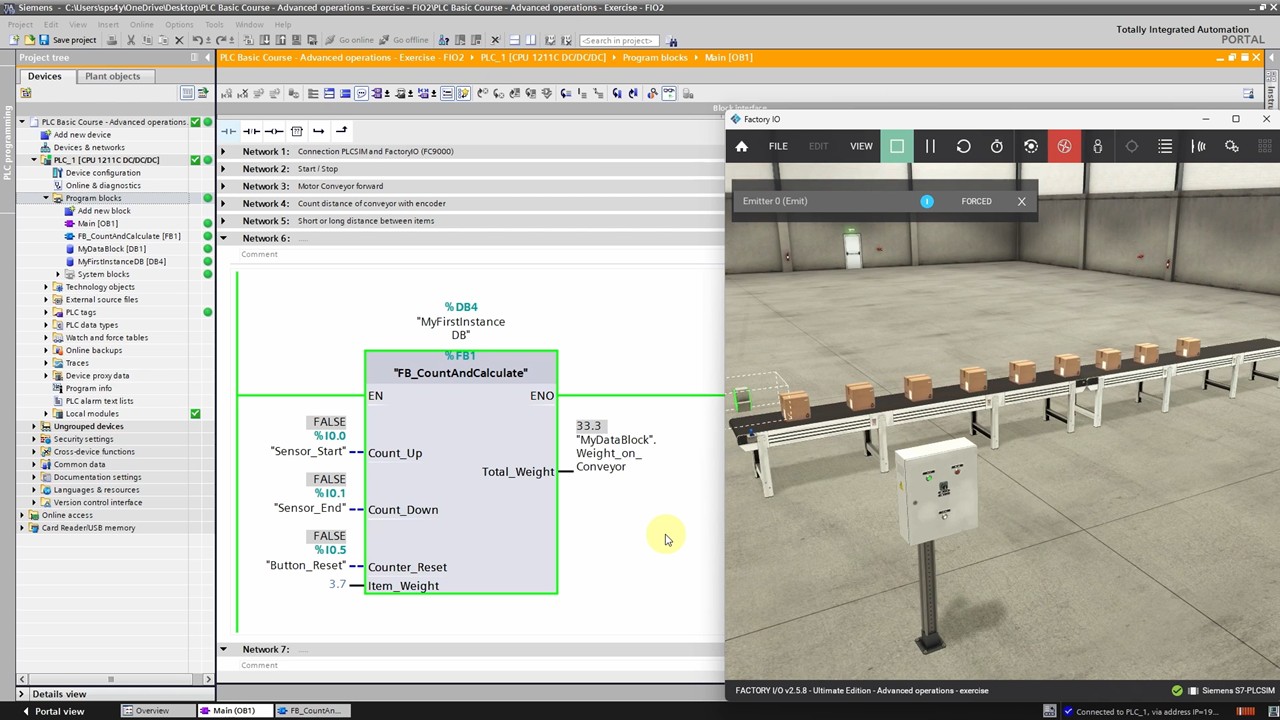1280x720 pixels.
Task: Switch to first-person camera in Factory IO
Action: pos(1098,147)
